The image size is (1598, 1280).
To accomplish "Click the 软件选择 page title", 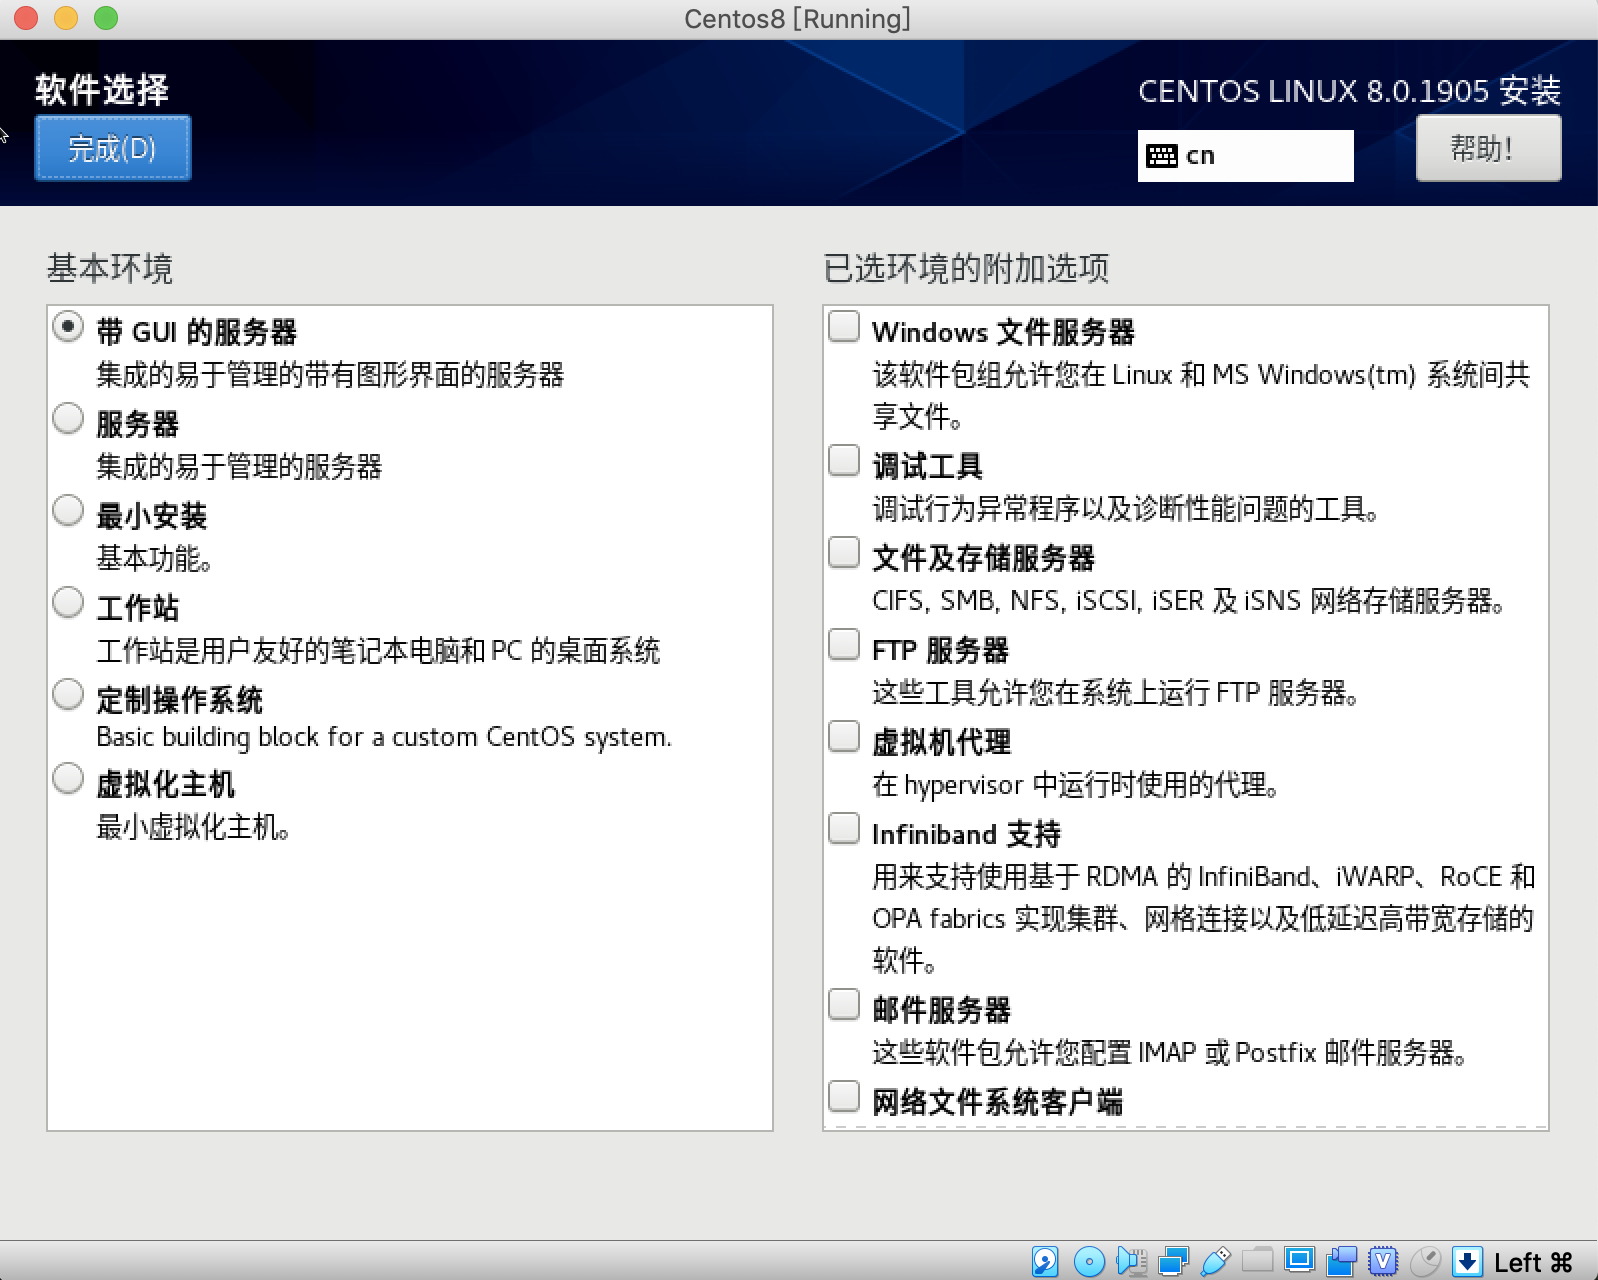I will tap(102, 90).
